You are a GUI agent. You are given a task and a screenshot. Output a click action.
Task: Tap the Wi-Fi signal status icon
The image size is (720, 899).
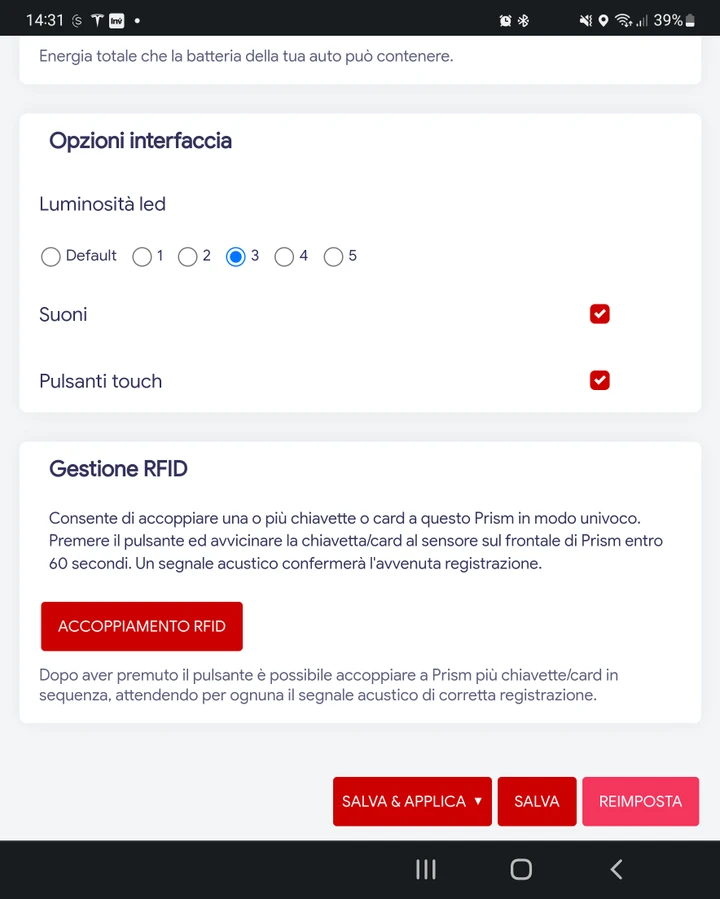(623, 21)
